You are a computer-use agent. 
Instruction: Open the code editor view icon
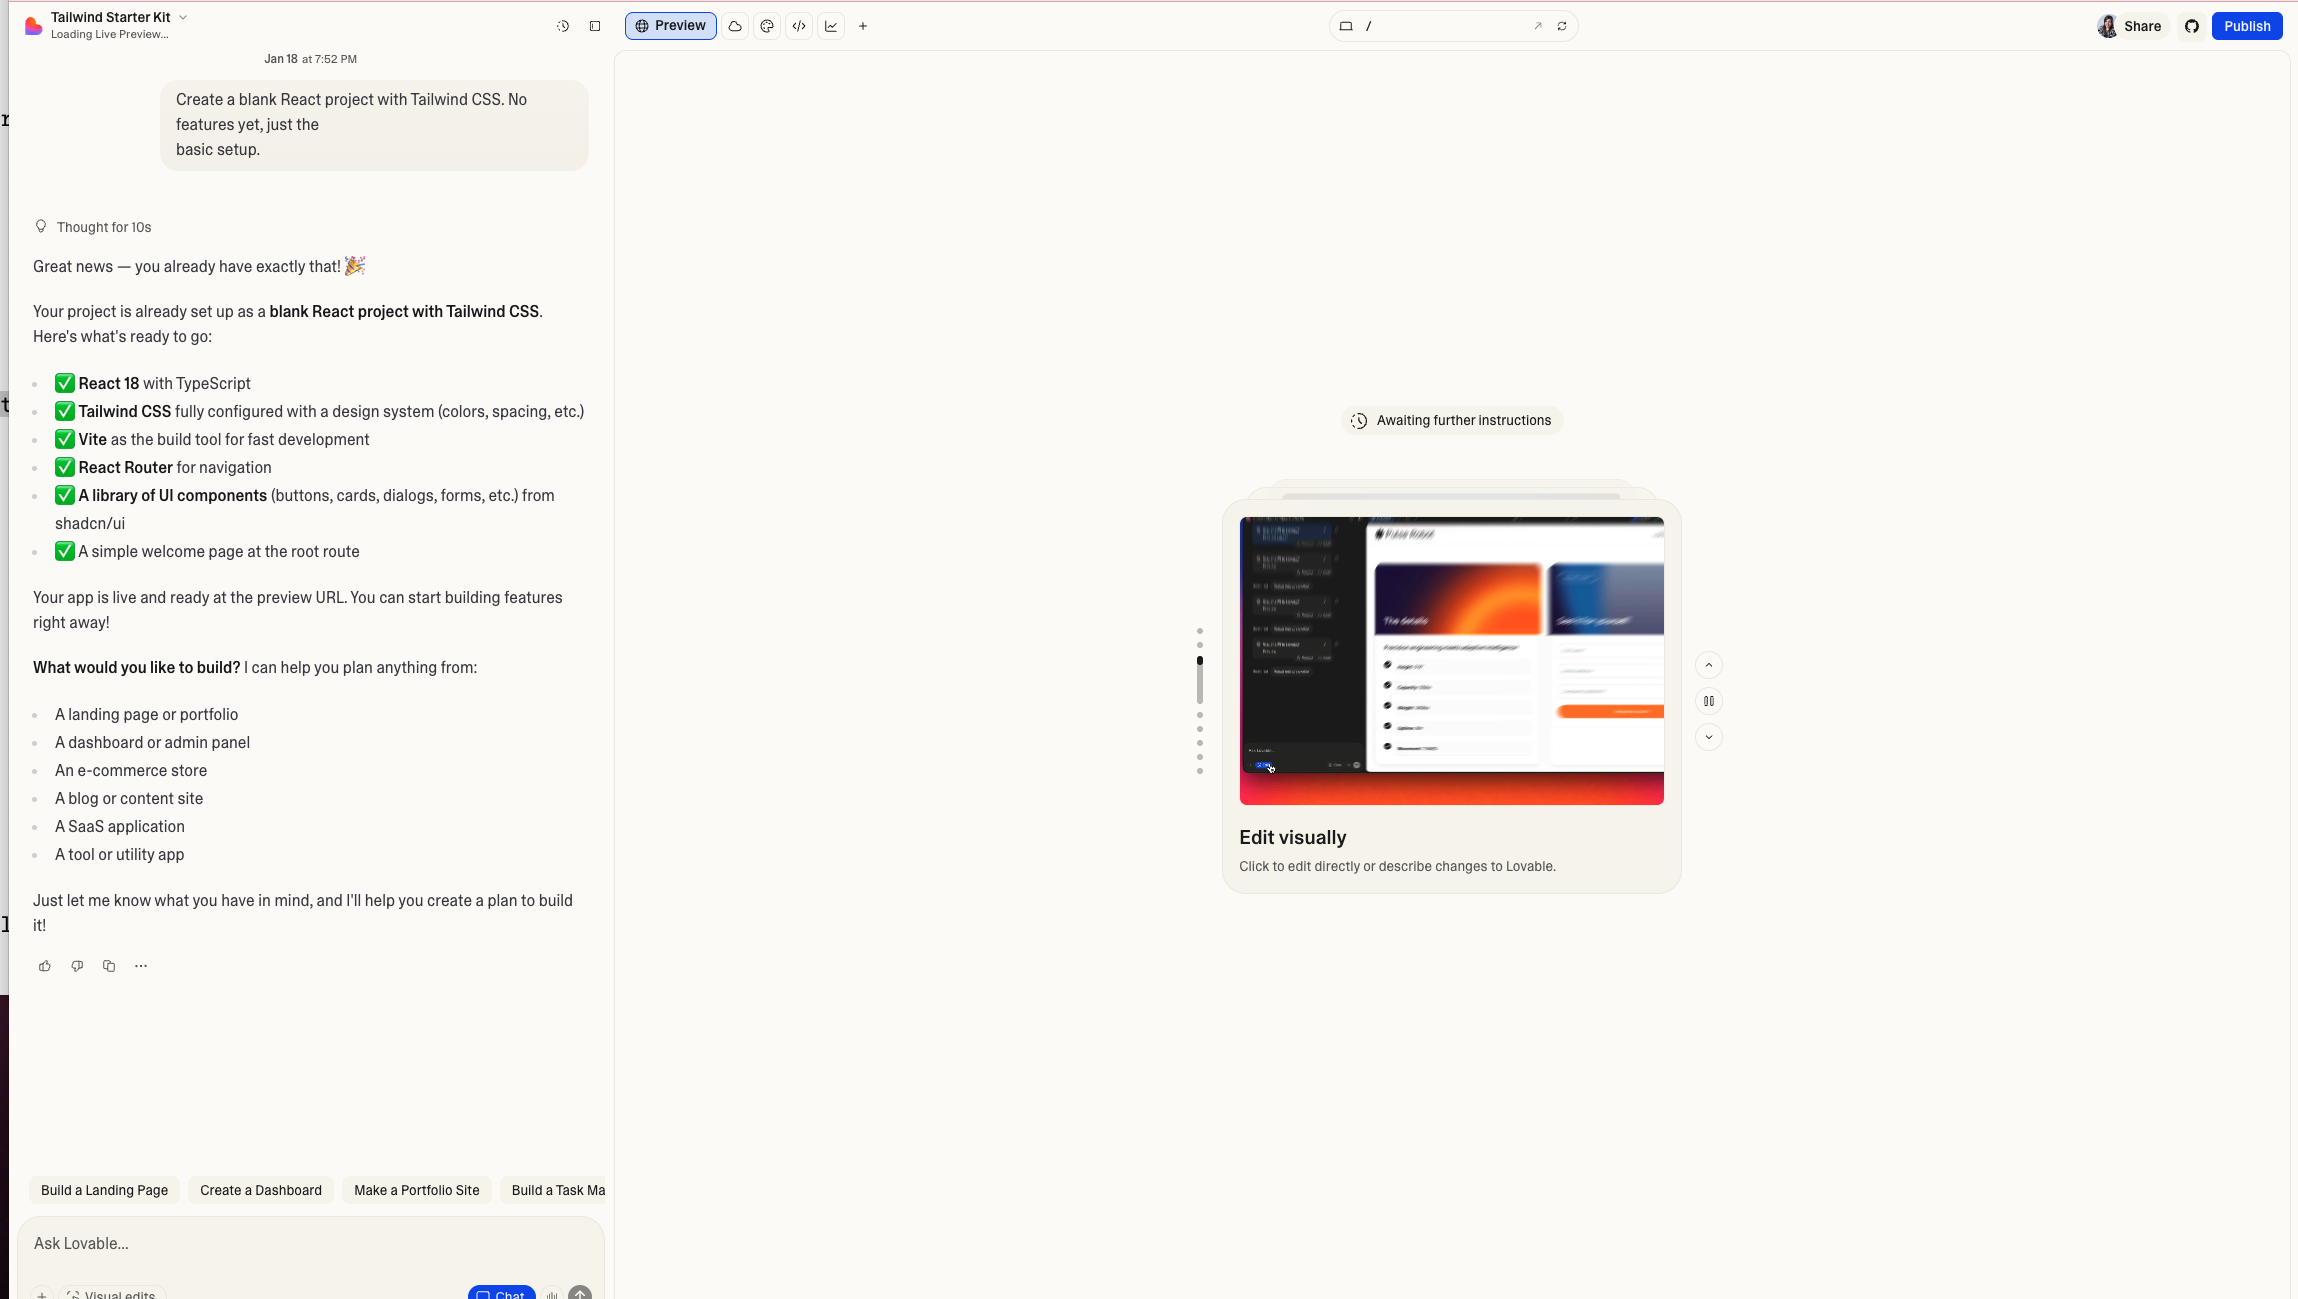pos(799,26)
